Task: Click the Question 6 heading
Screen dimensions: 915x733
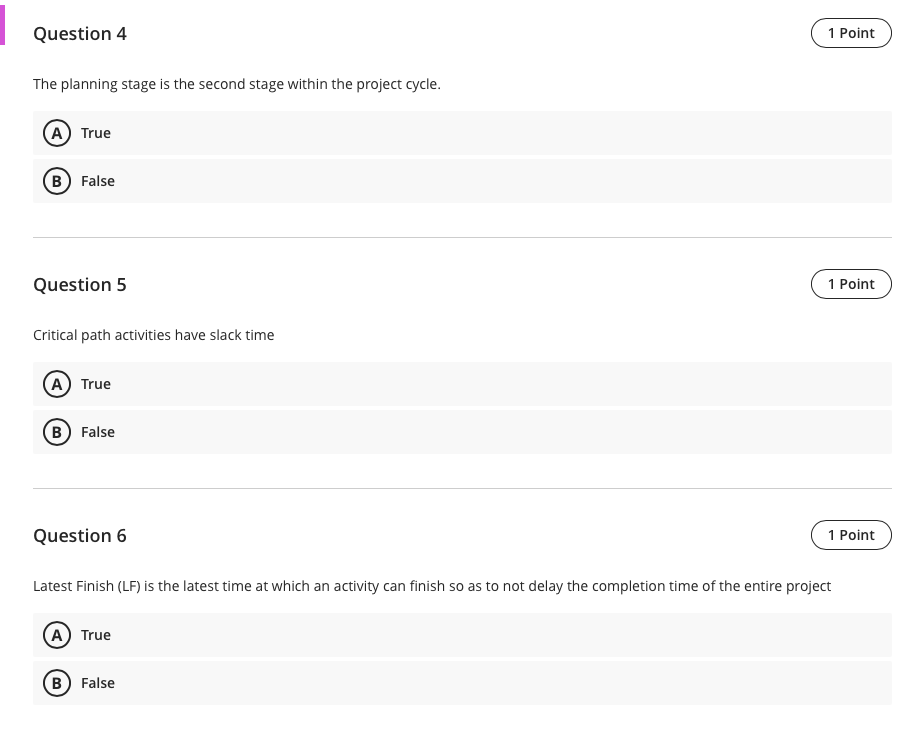Action: pyautogui.click(x=80, y=535)
